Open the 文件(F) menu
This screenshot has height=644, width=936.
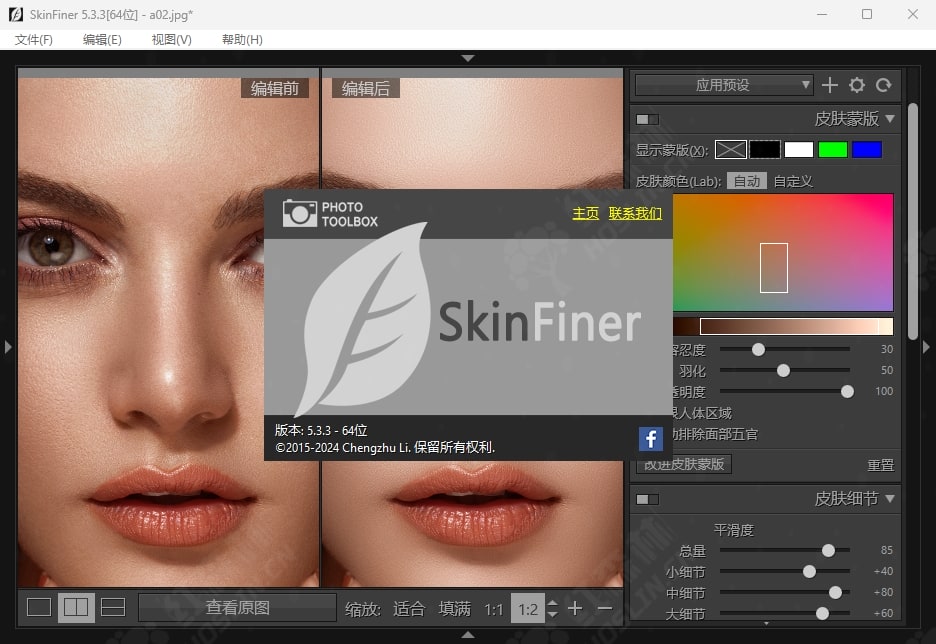(34, 39)
